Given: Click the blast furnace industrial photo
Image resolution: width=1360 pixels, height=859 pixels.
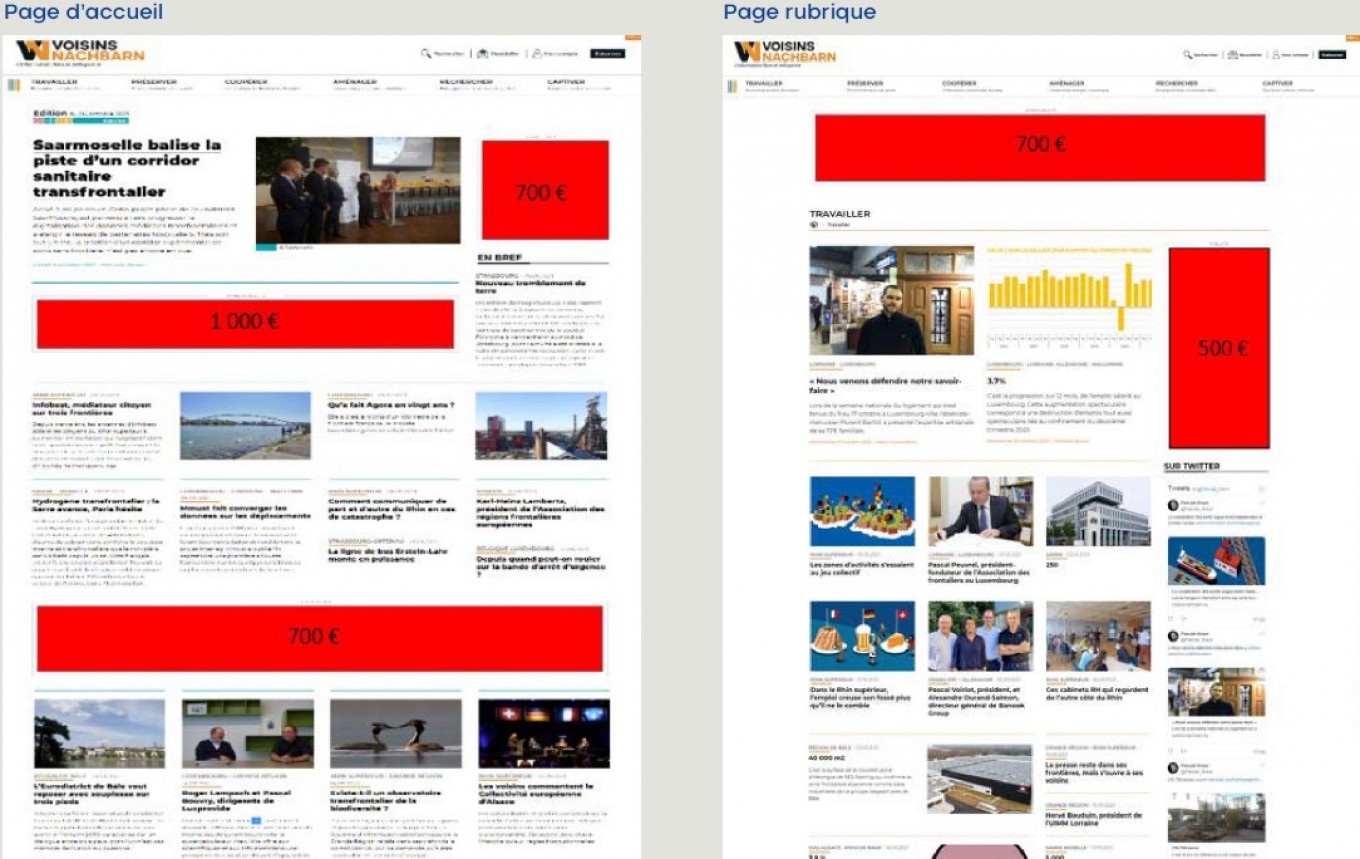Looking at the screenshot, I should click(x=541, y=425).
